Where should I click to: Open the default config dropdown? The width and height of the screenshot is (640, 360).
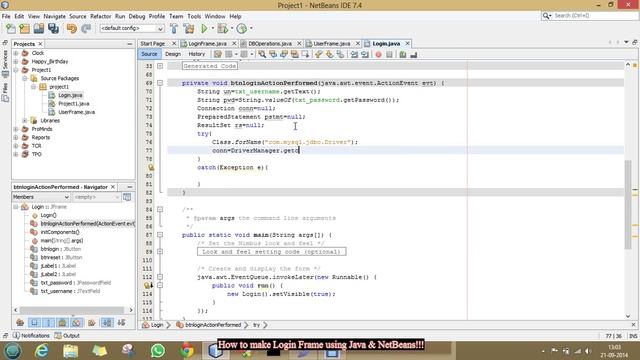click(131, 29)
